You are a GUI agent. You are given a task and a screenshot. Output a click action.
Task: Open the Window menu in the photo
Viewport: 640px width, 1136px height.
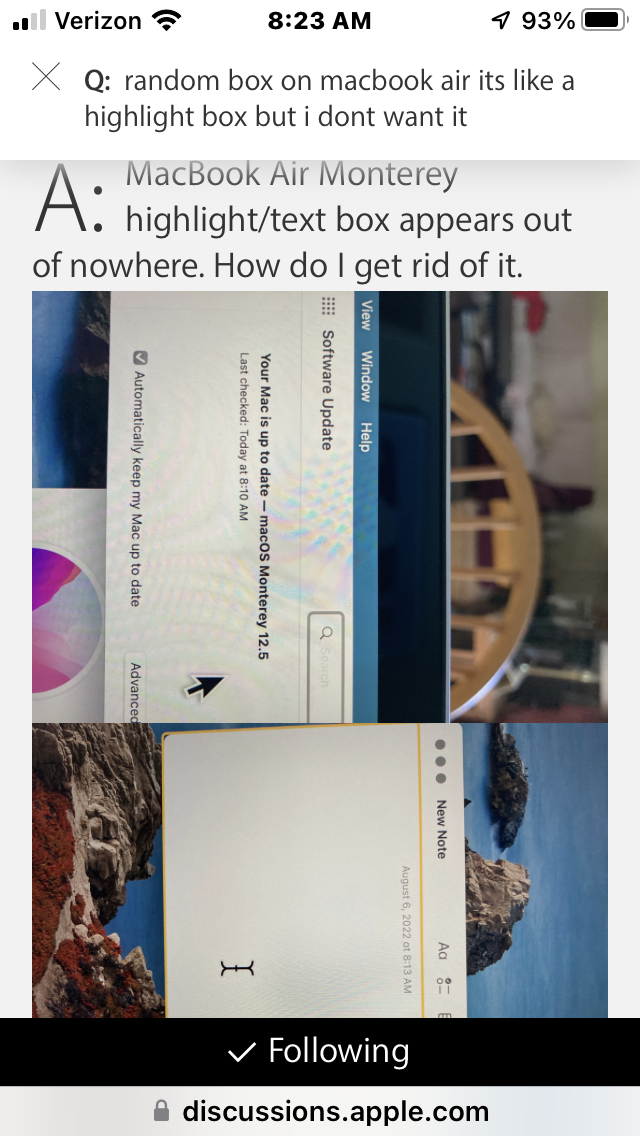[366, 376]
